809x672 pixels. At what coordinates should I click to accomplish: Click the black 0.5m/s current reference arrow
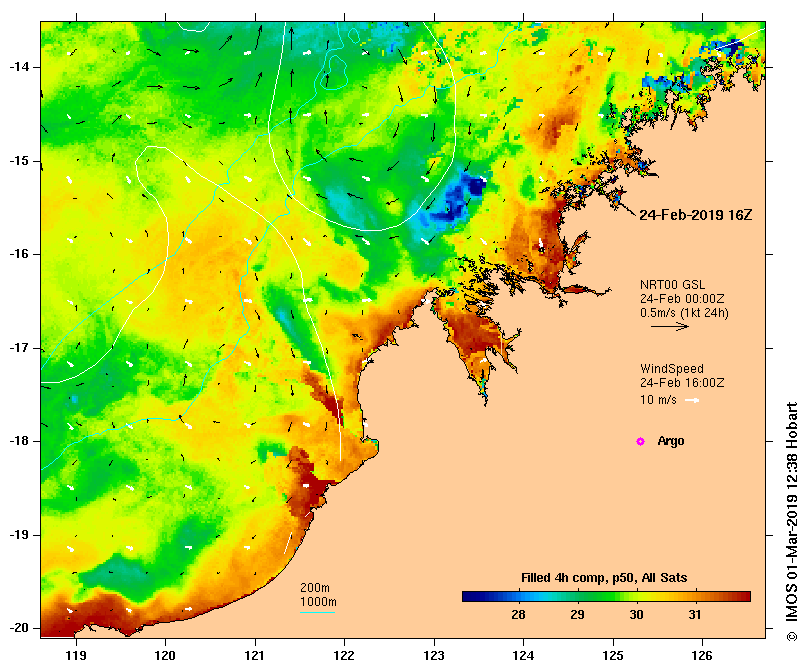coord(670,326)
